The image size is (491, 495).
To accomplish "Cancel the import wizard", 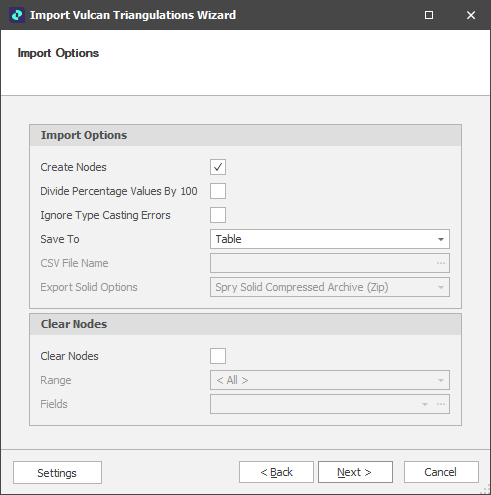I will [x=441, y=472].
